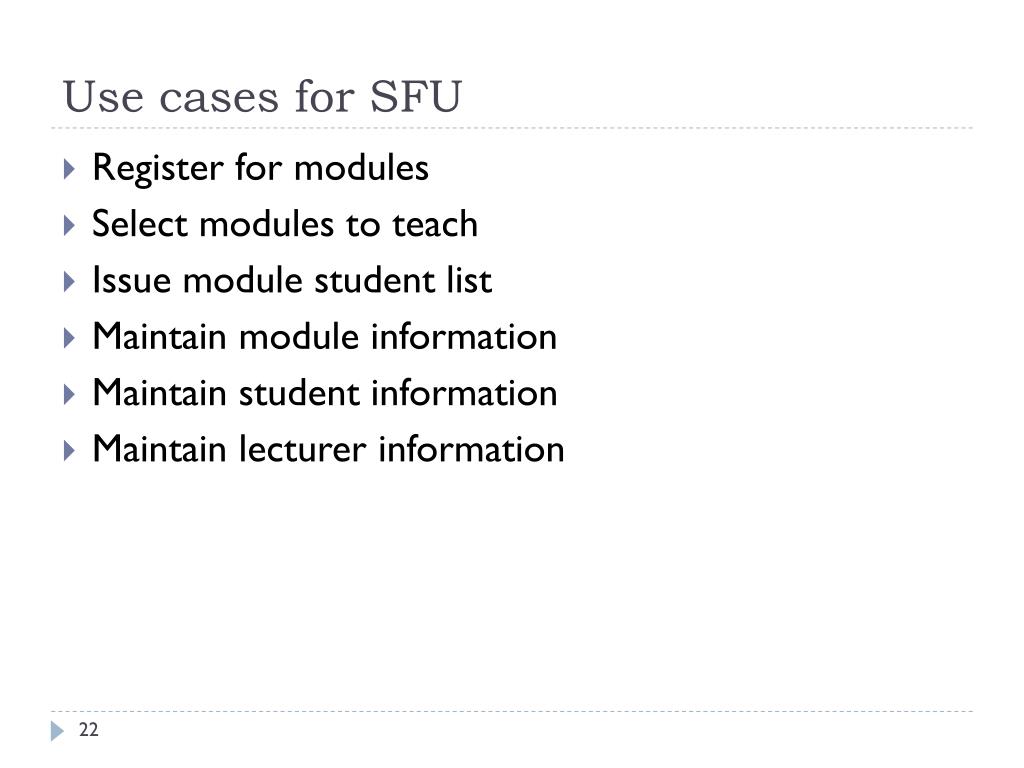Click the arrow bullet beside Maintain student information
1024x768 pixels.
pos(70,394)
